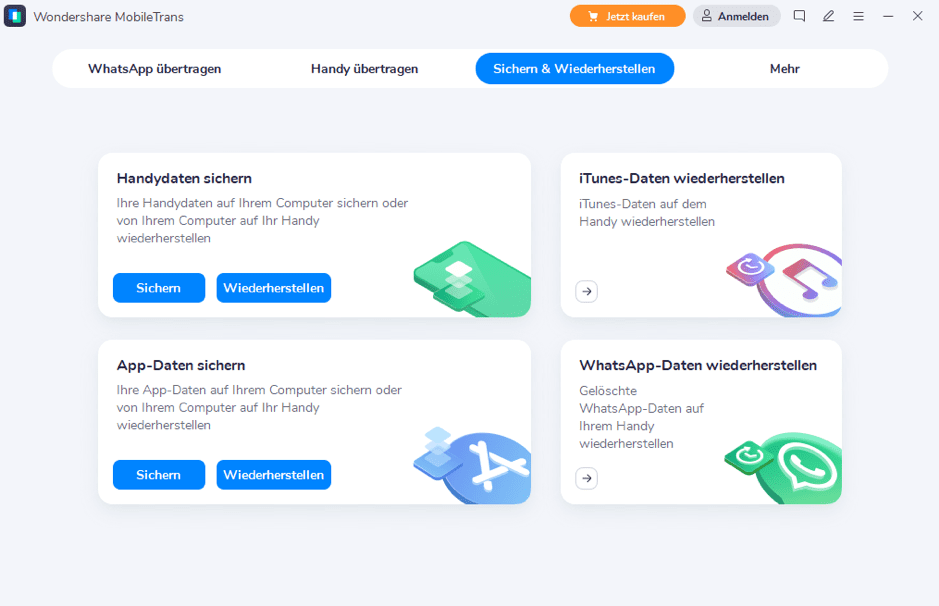The image size is (939, 606).
Task: Minimize the MobileTrans window
Action: click(888, 16)
